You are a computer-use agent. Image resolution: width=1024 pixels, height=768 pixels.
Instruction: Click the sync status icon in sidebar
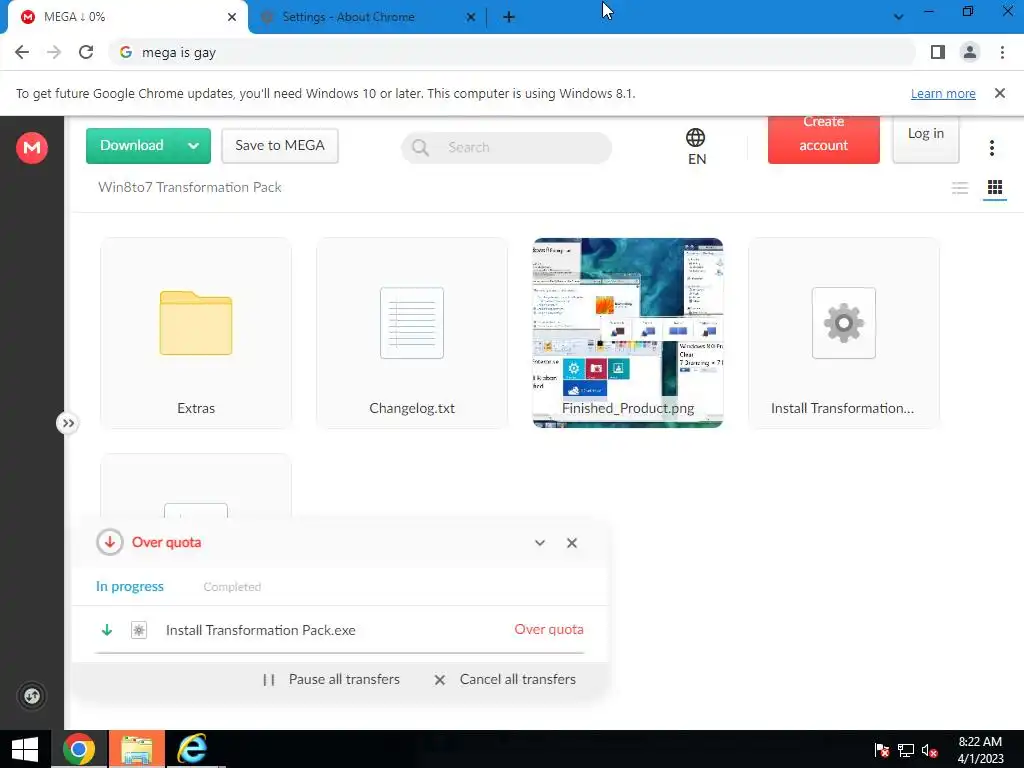point(31,696)
